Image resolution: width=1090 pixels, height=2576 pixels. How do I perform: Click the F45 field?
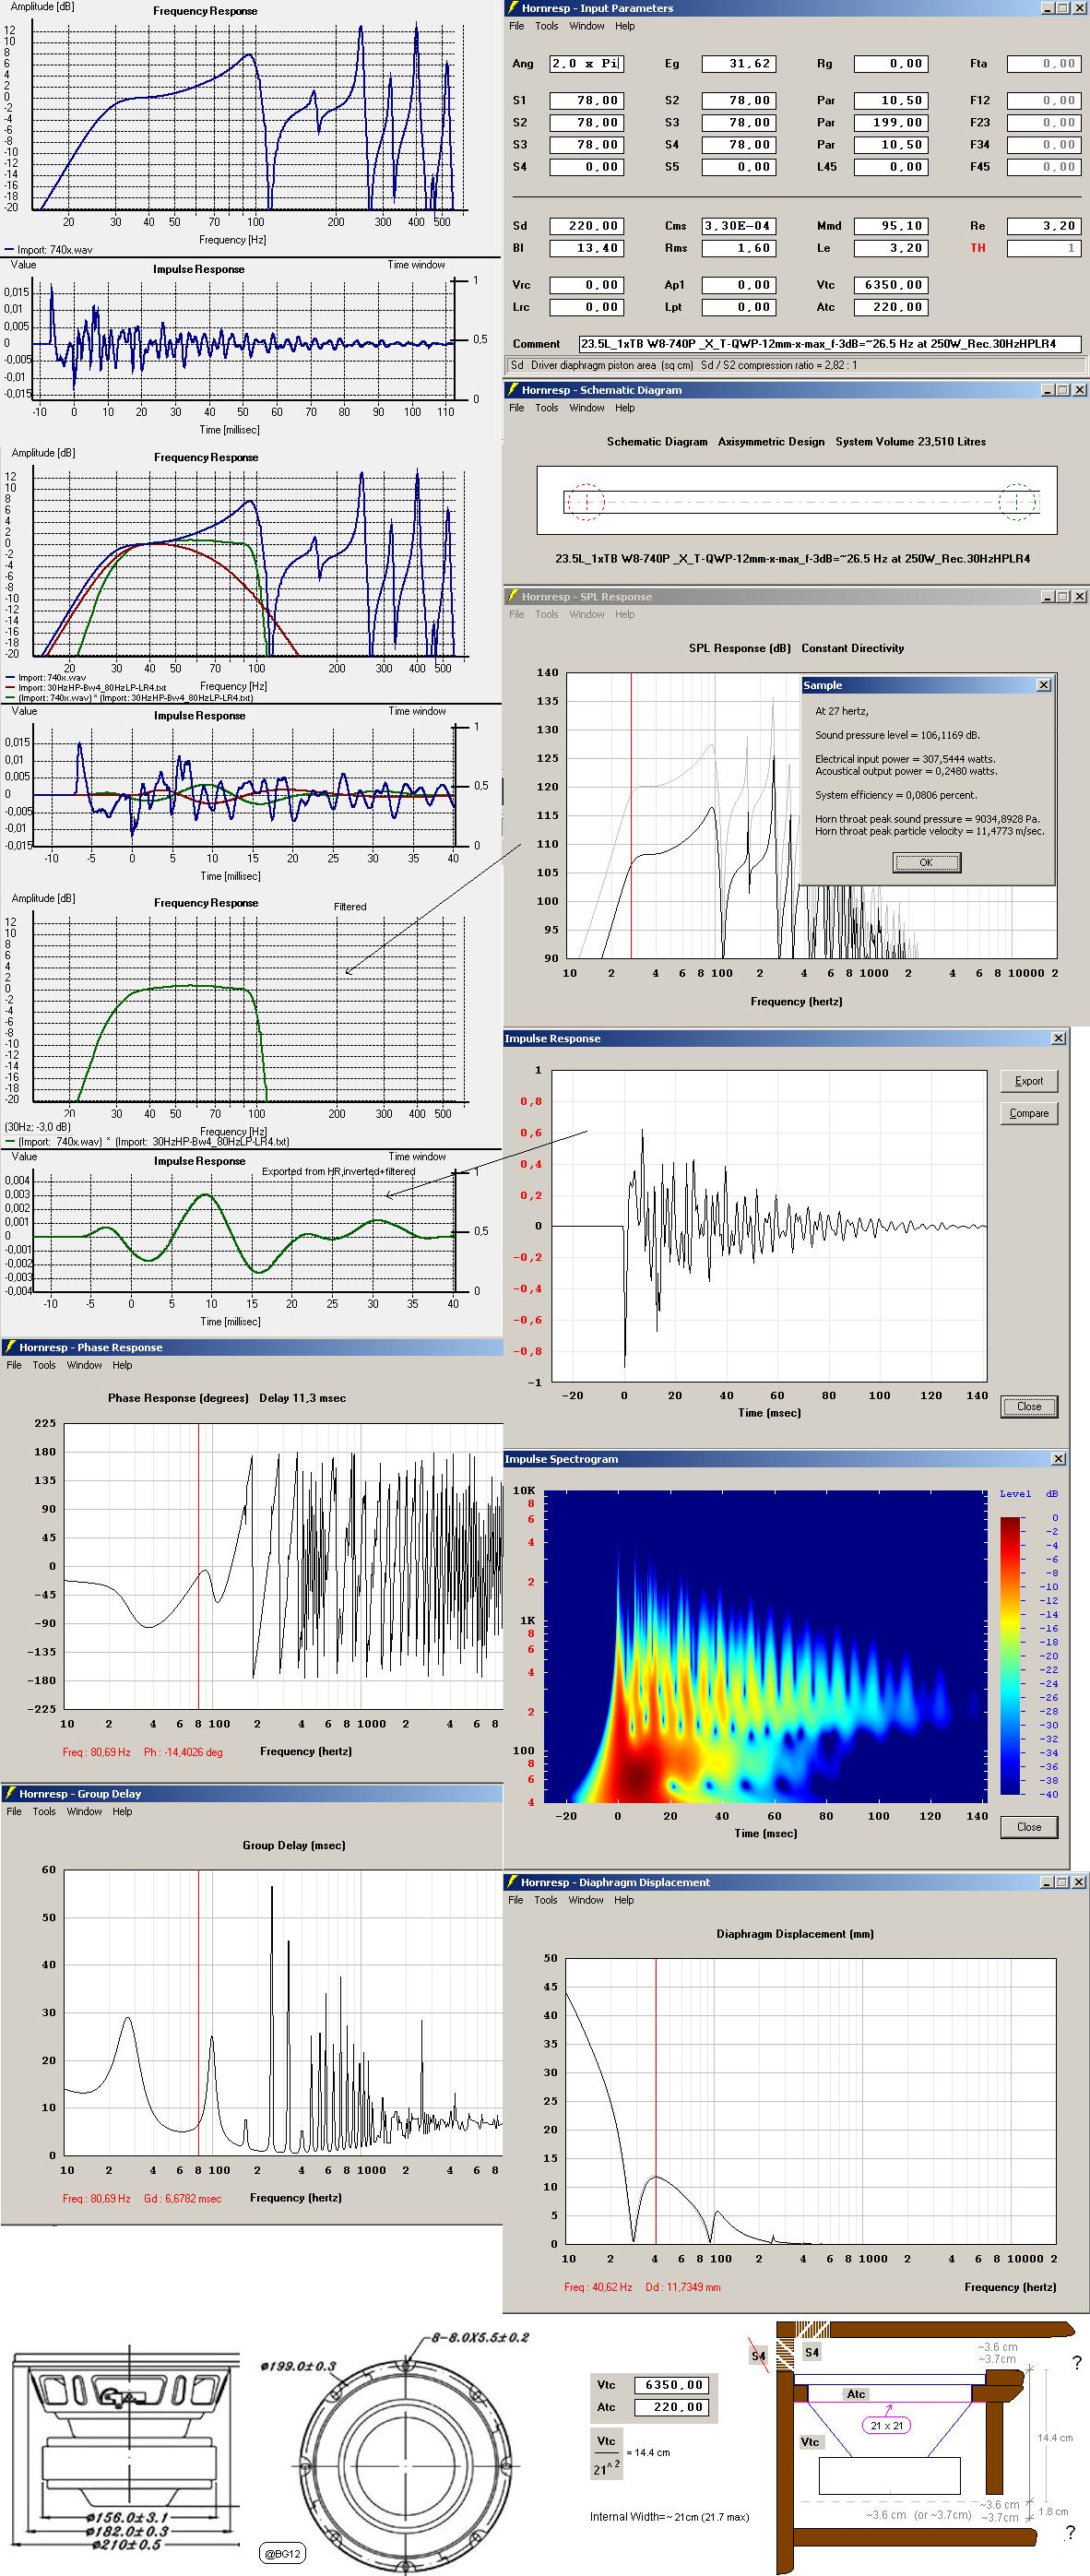[x=1044, y=167]
